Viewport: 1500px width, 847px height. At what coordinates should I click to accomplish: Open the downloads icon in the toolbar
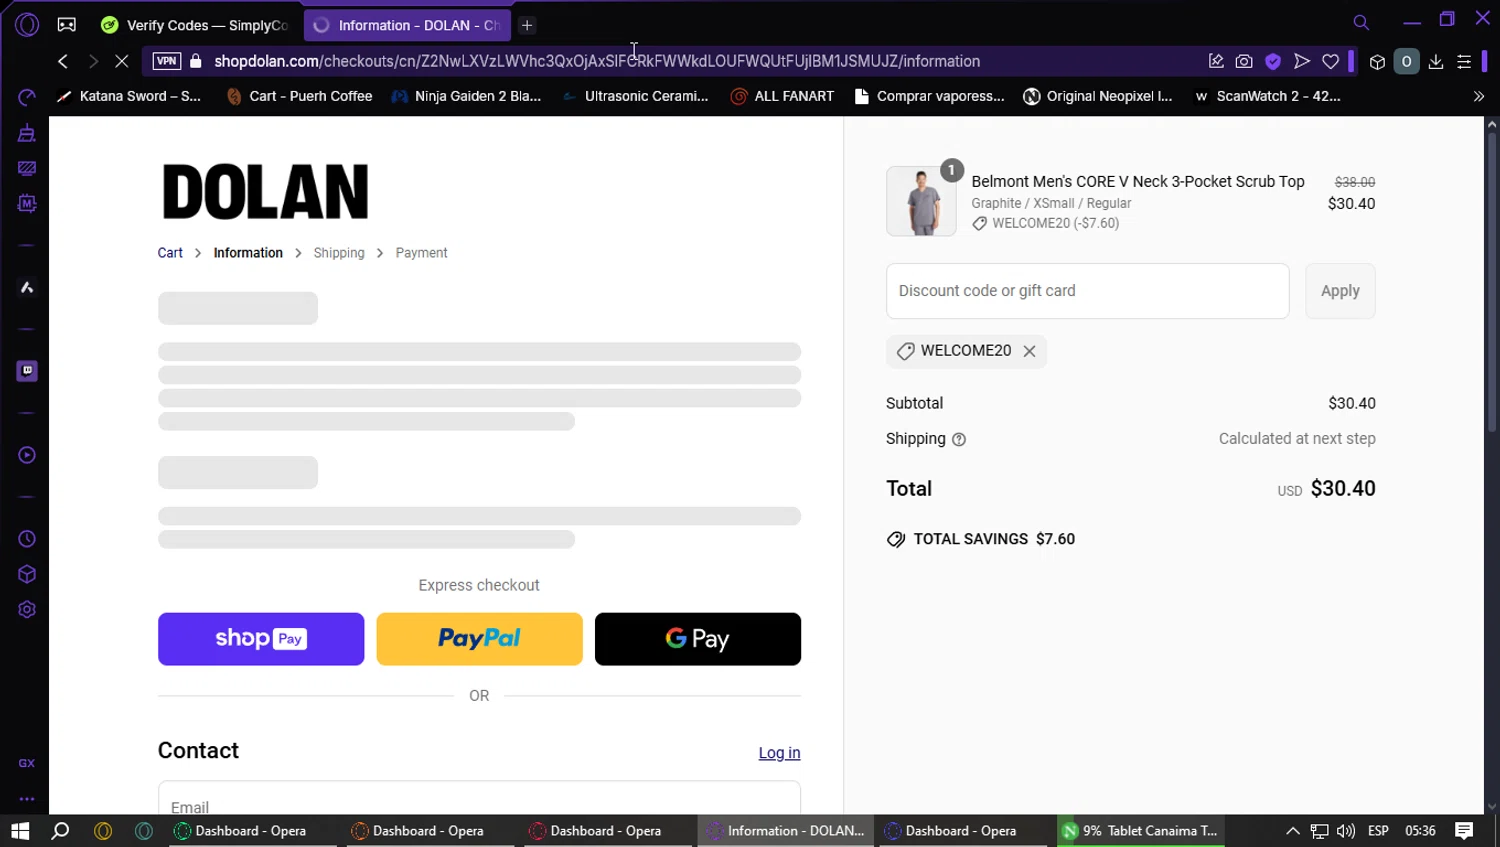click(x=1436, y=61)
